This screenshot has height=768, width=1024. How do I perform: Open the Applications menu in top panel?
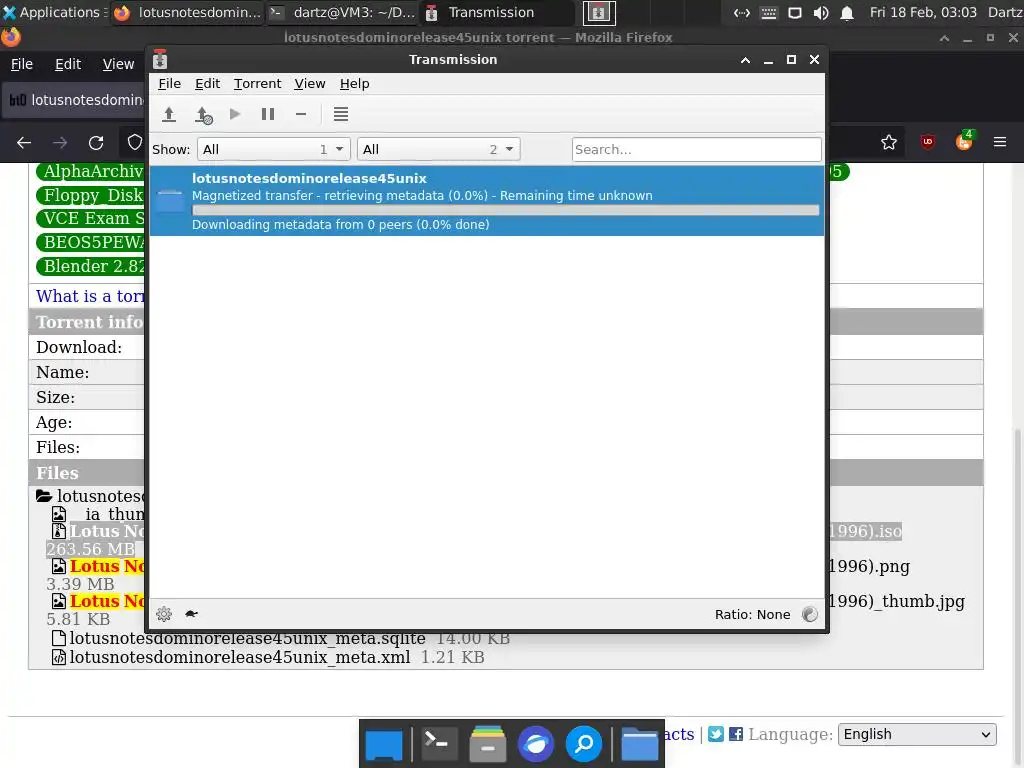tap(55, 12)
